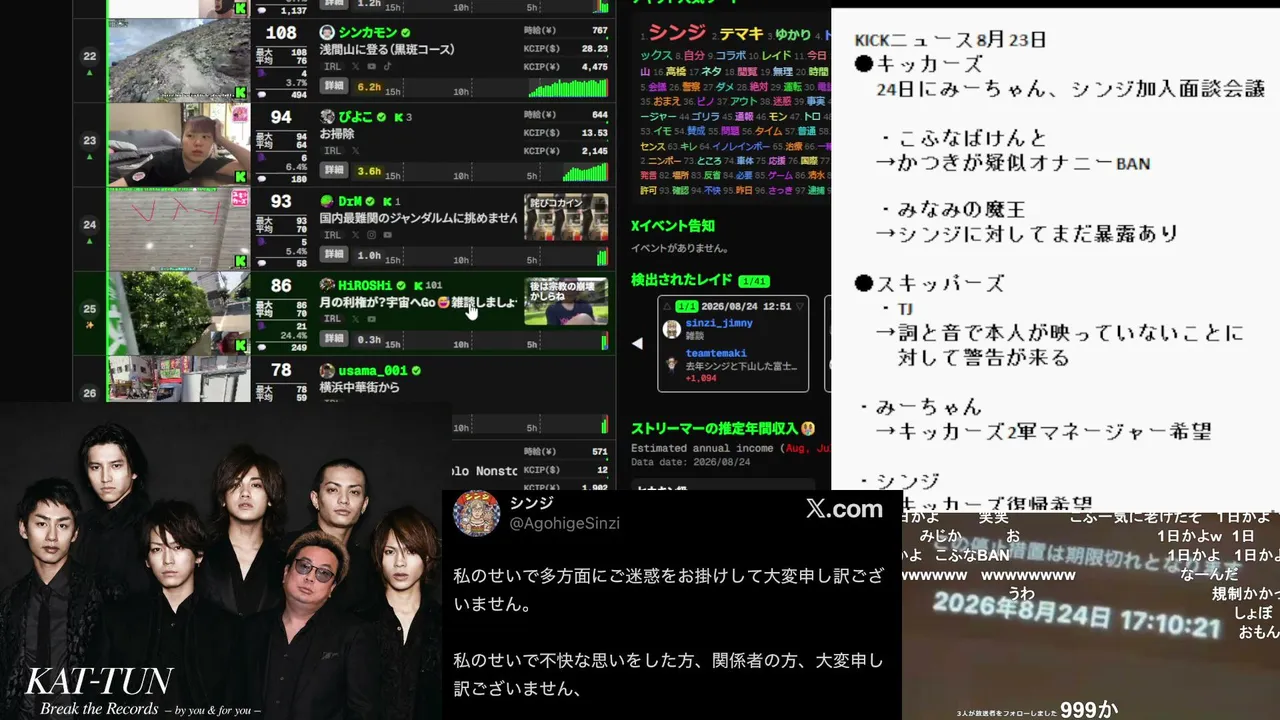Click シンジ's profile avatar on the tweet
1280x720 pixels.
point(476,514)
